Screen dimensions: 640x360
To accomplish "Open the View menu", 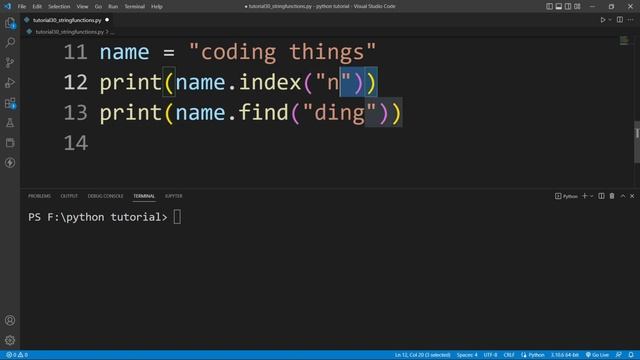I will (82, 7).
